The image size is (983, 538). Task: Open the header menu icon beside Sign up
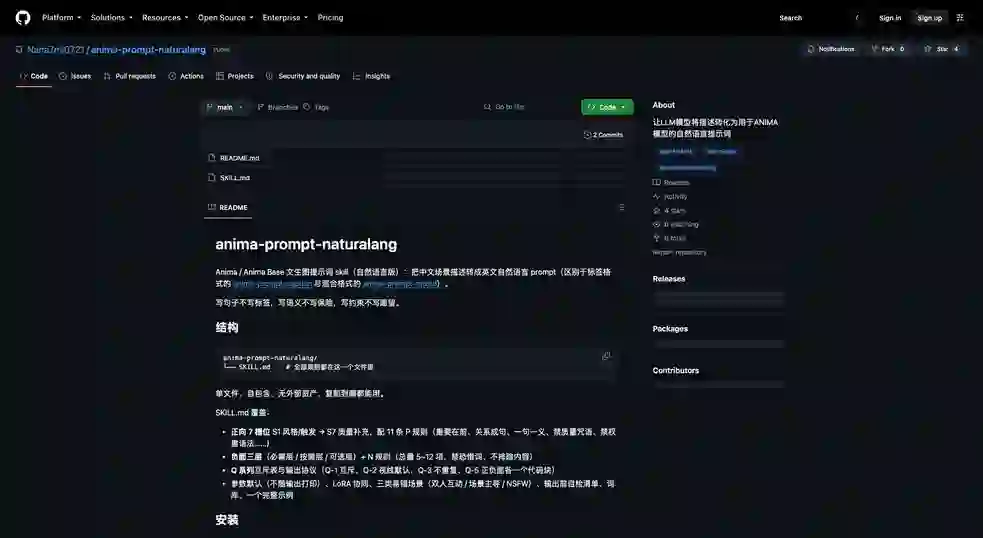tap(960, 18)
